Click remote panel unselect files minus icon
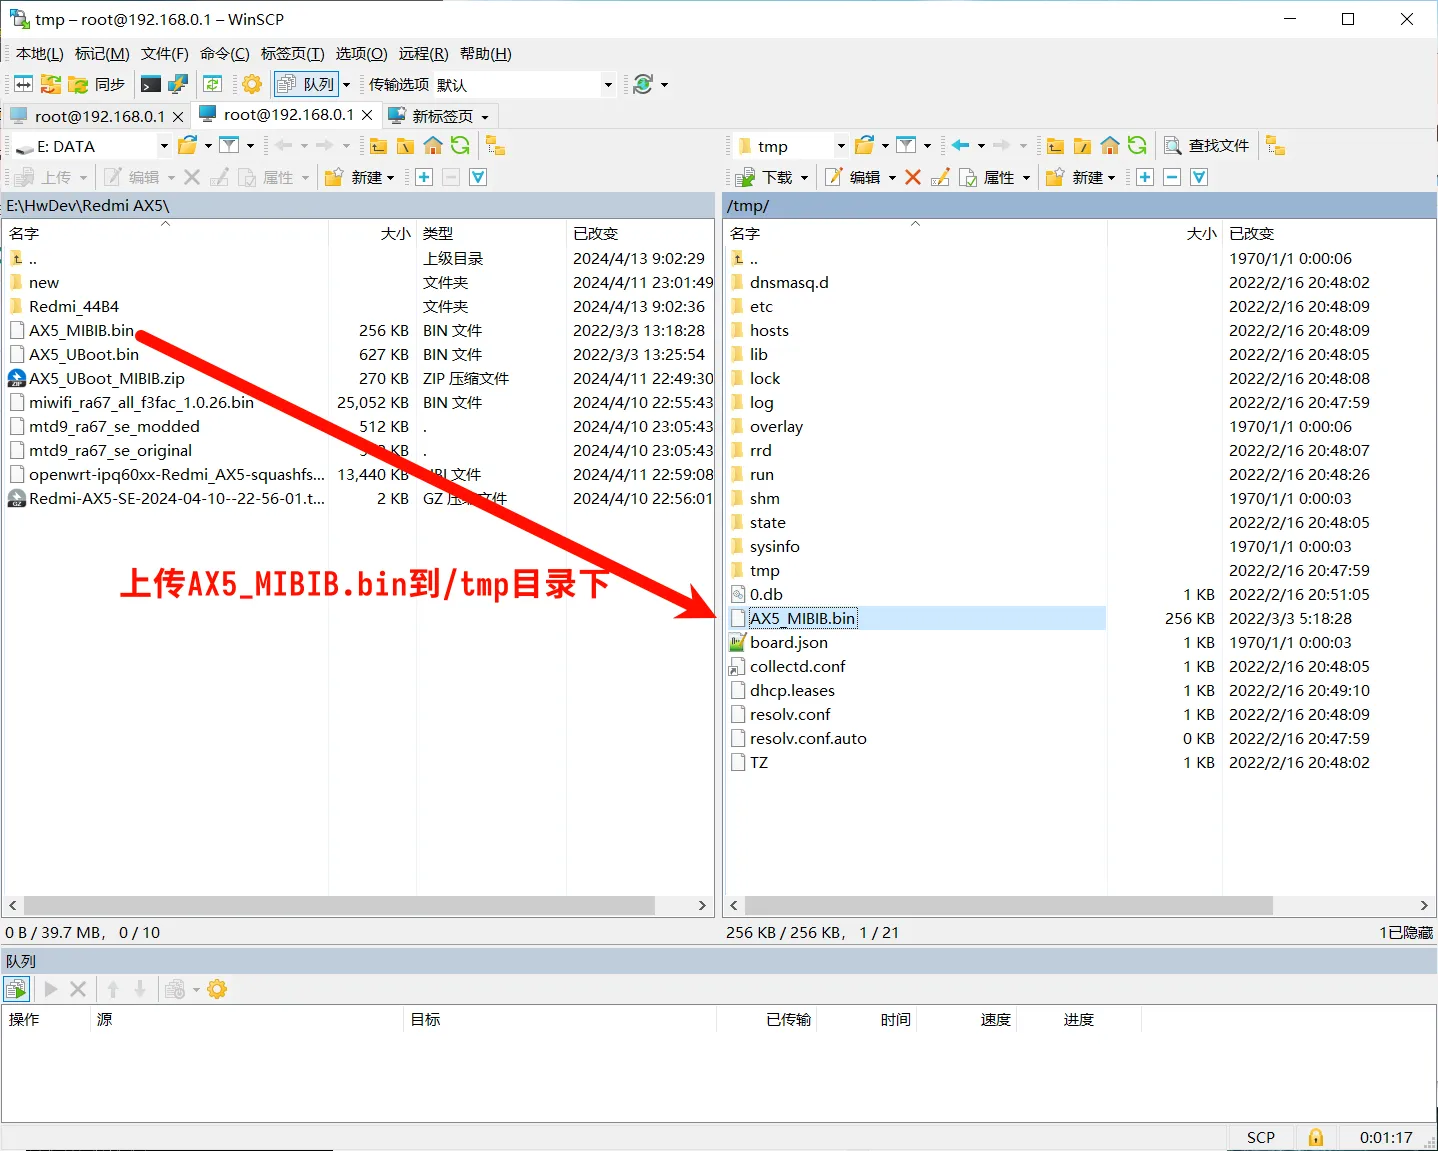This screenshot has height=1151, width=1438. [x=1172, y=177]
